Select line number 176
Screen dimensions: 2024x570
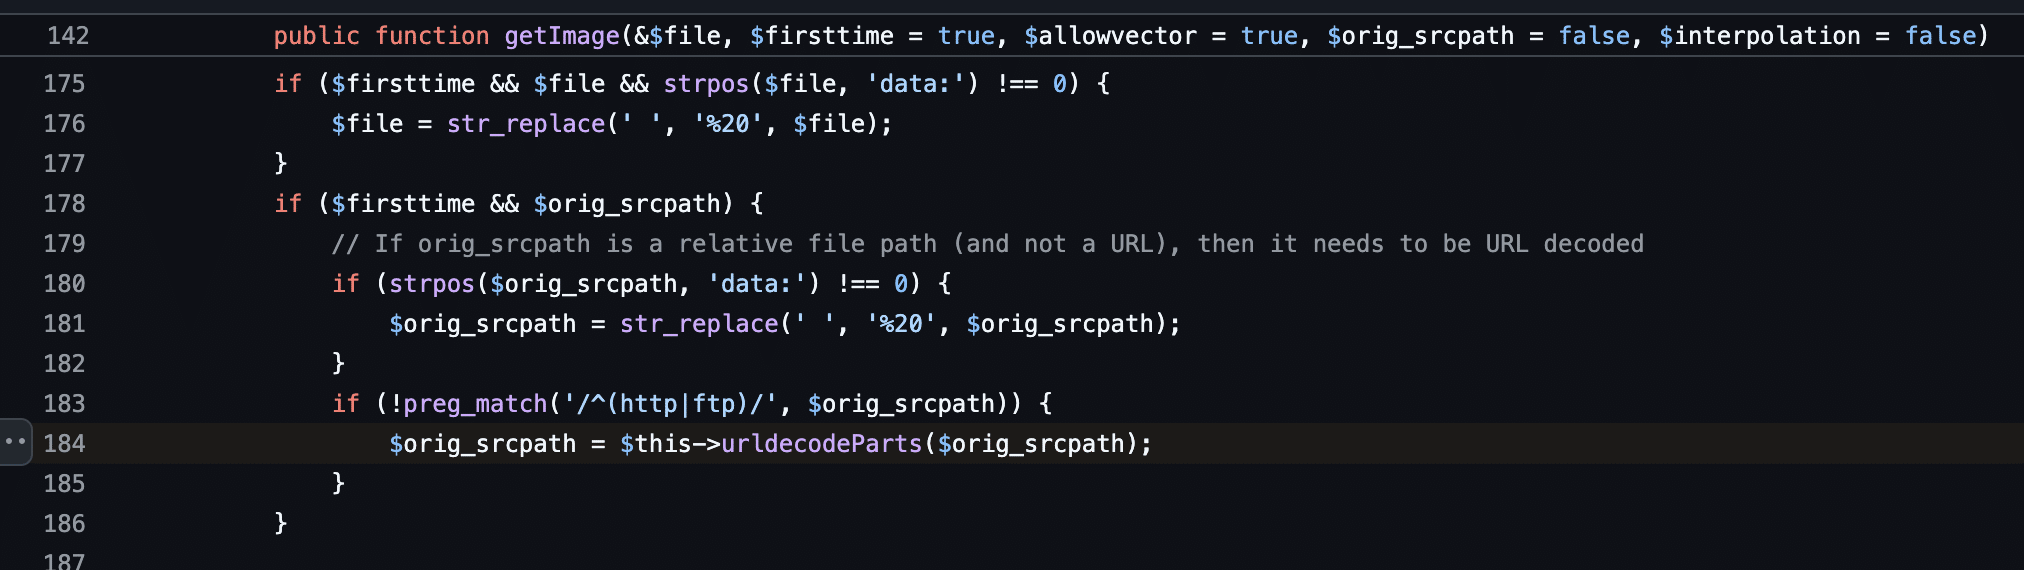tap(65, 124)
